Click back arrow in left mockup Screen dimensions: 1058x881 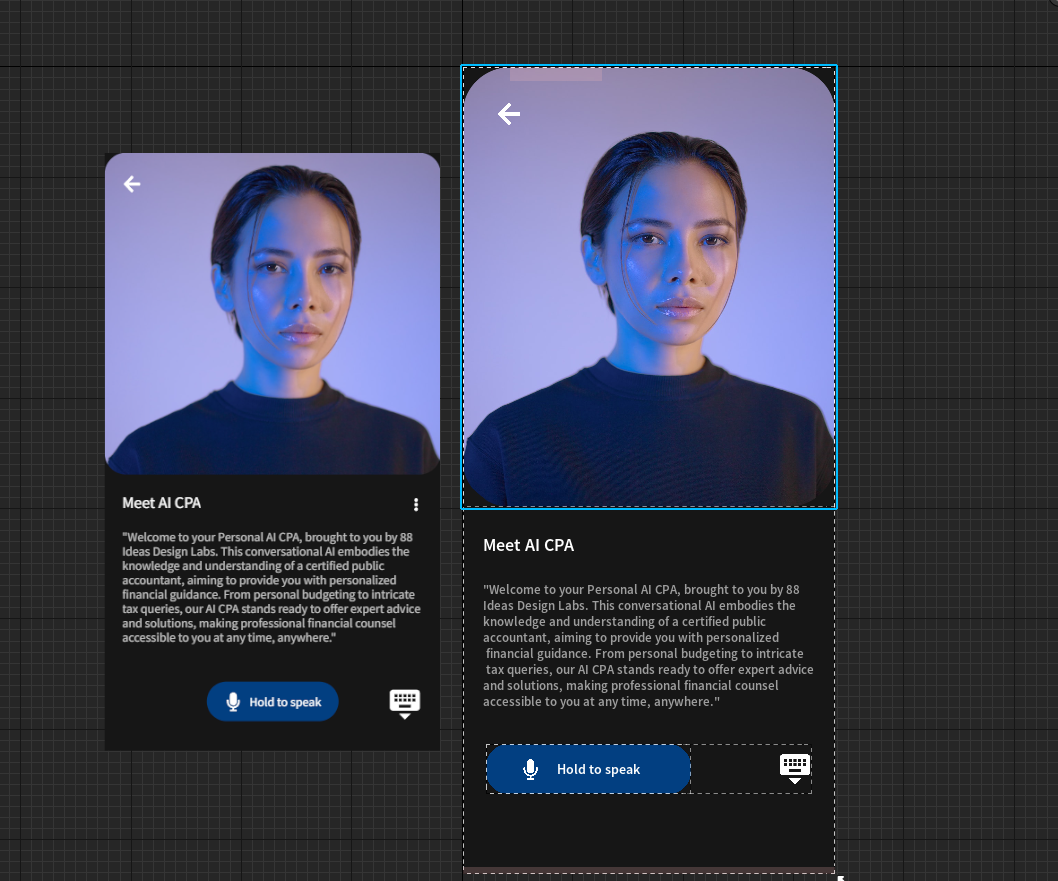click(132, 183)
